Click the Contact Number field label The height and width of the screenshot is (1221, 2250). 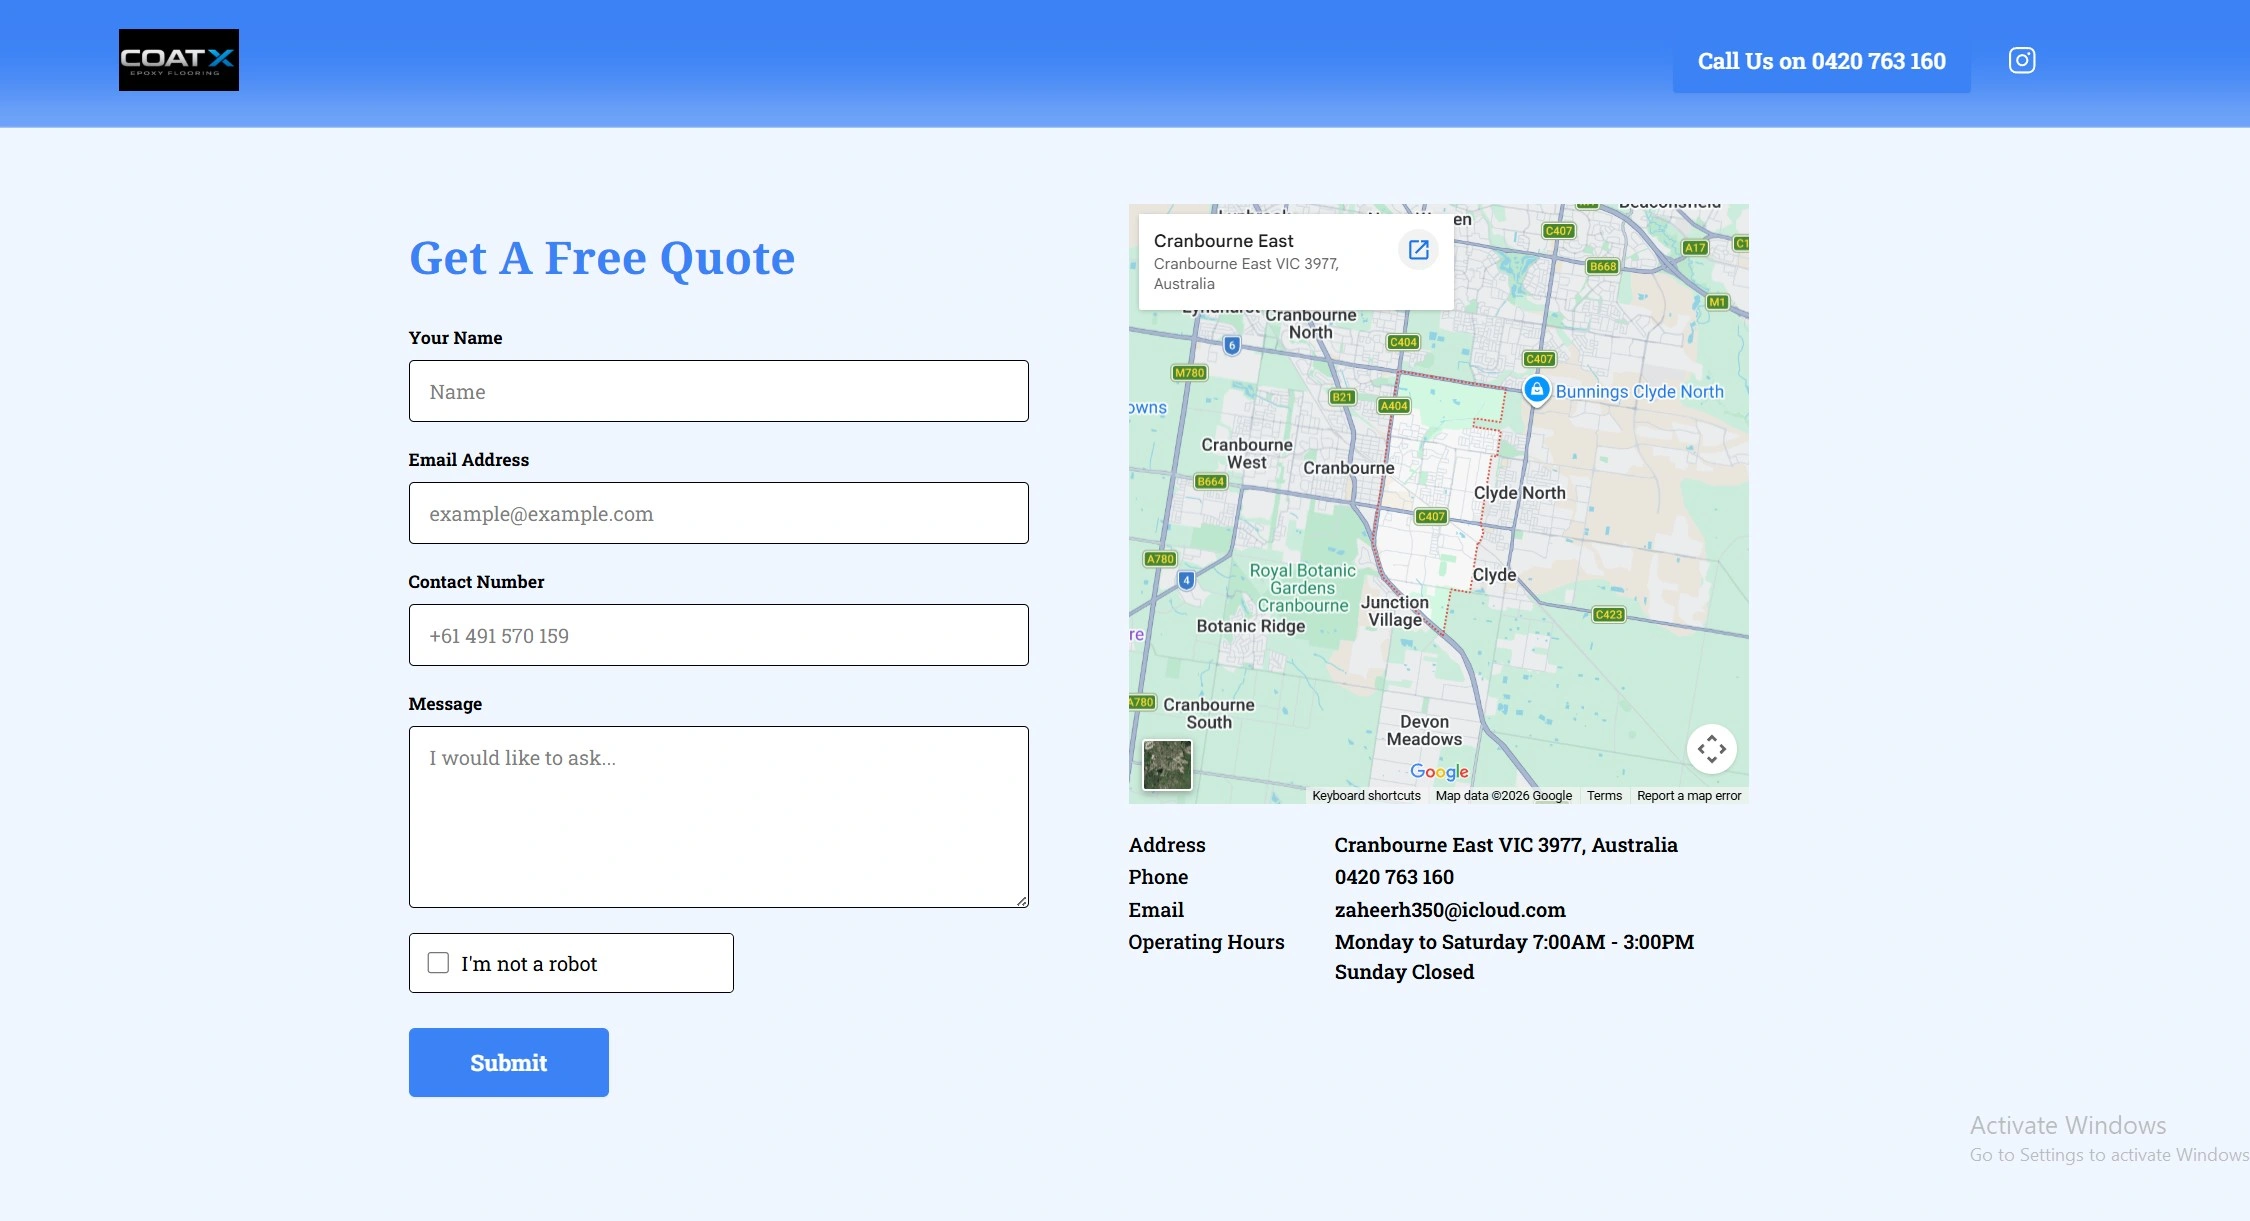point(476,582)
